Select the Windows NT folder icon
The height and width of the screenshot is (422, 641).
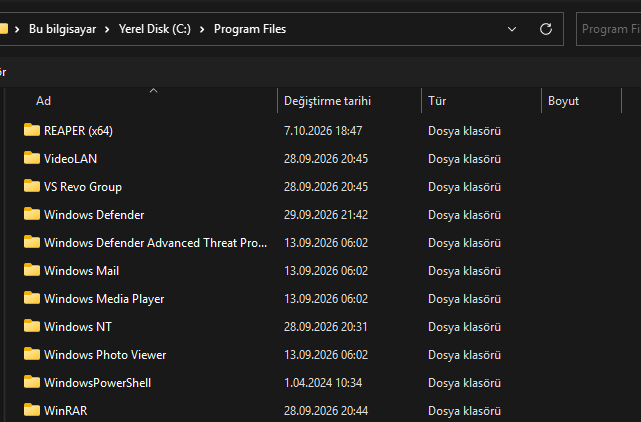click(x=31, y=326)
